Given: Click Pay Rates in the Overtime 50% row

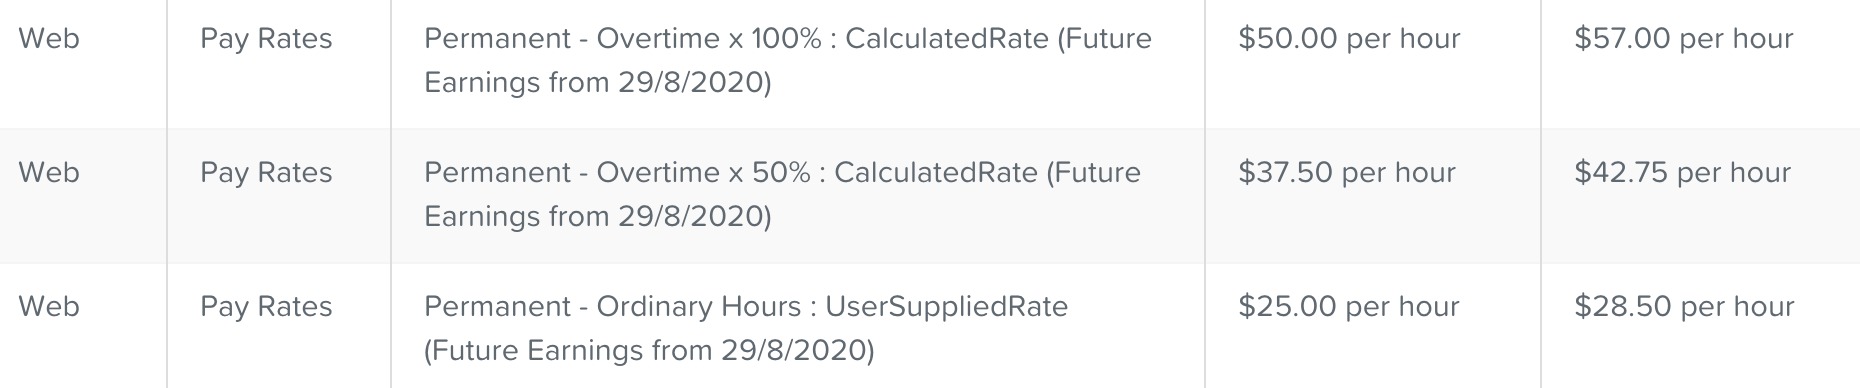Looking at the screenshot, I should (266, 174).
